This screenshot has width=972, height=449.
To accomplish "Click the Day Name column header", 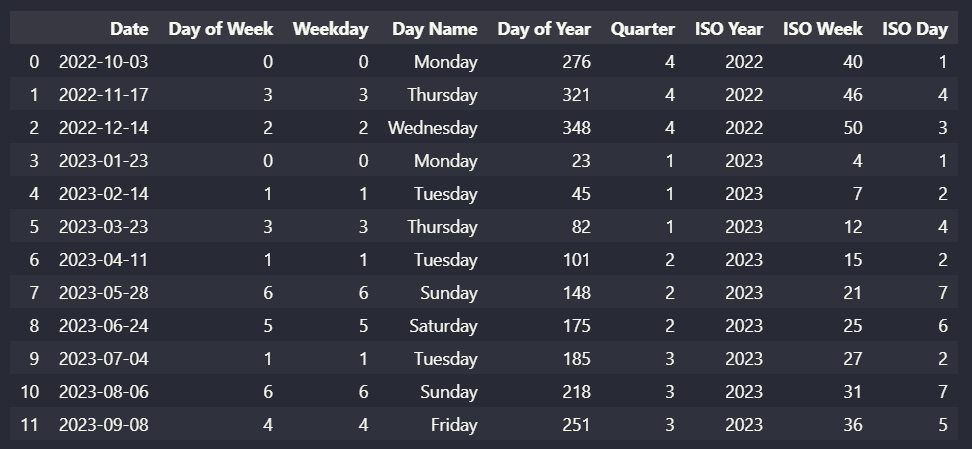I will [x=434, y=29].
